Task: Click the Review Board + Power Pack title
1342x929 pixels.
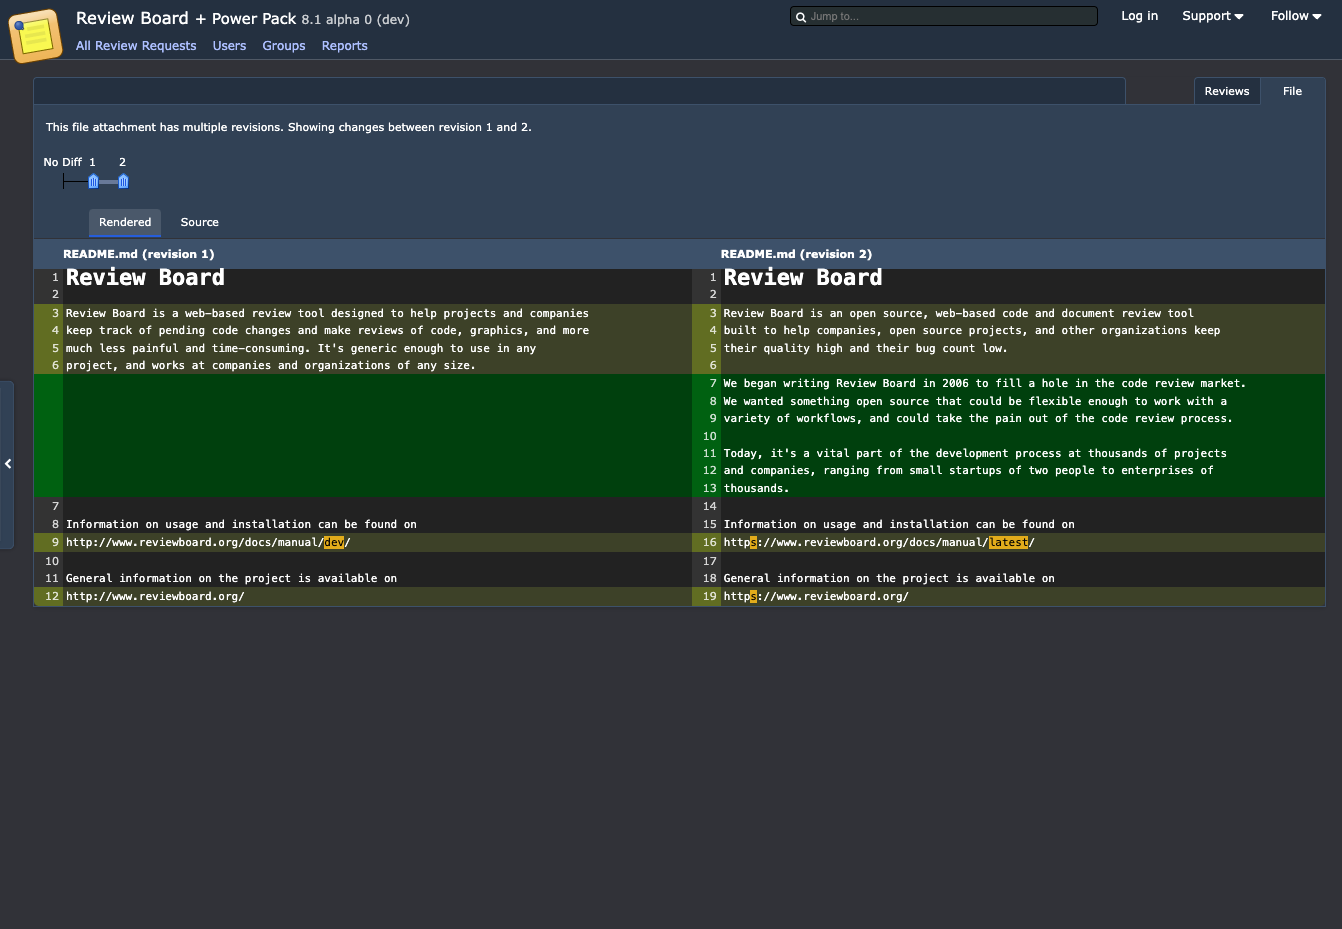Action: 186,18
